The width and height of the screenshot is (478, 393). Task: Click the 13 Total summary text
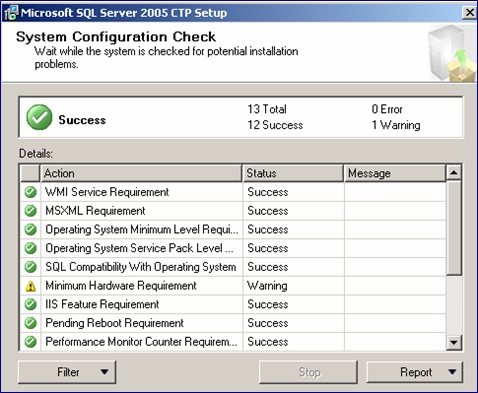[267, 109]
